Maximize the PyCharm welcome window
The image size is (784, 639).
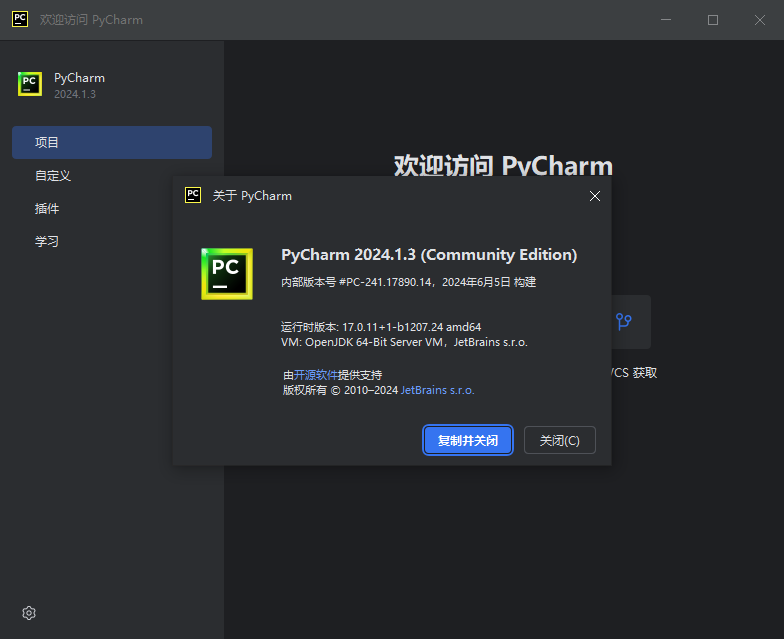[x=713, y=20]
